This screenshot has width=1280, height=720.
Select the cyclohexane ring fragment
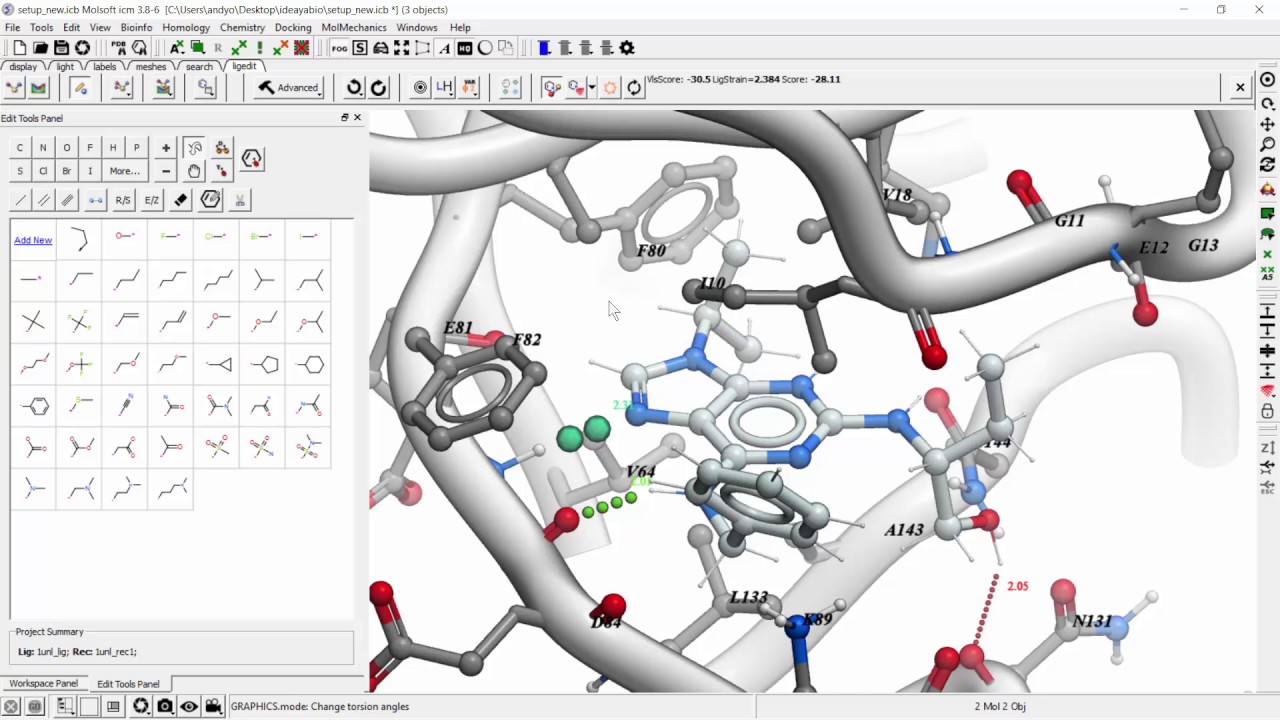310,365
